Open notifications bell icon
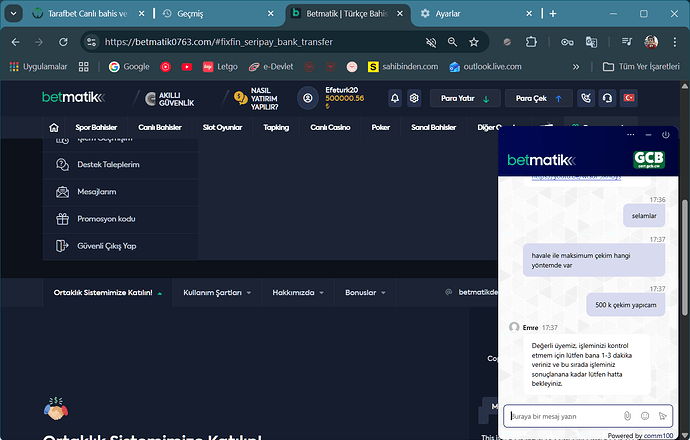This screenshot has width=690, height=440. tap(395, 98)
